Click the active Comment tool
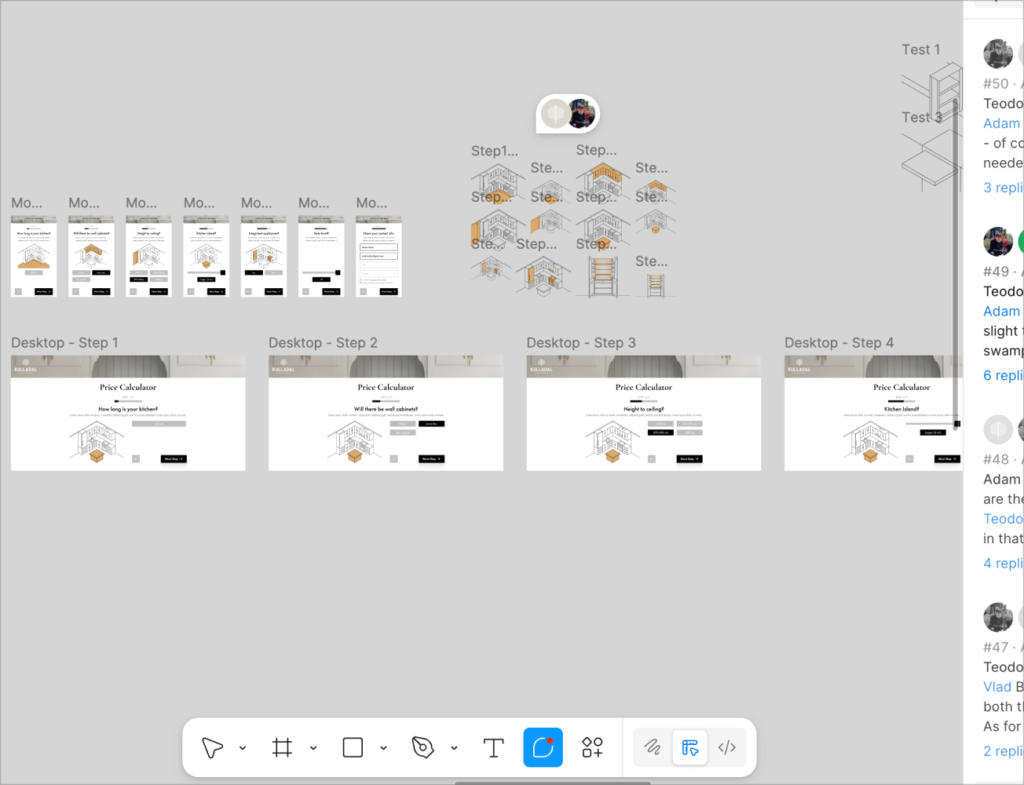 tap(543, 747)
